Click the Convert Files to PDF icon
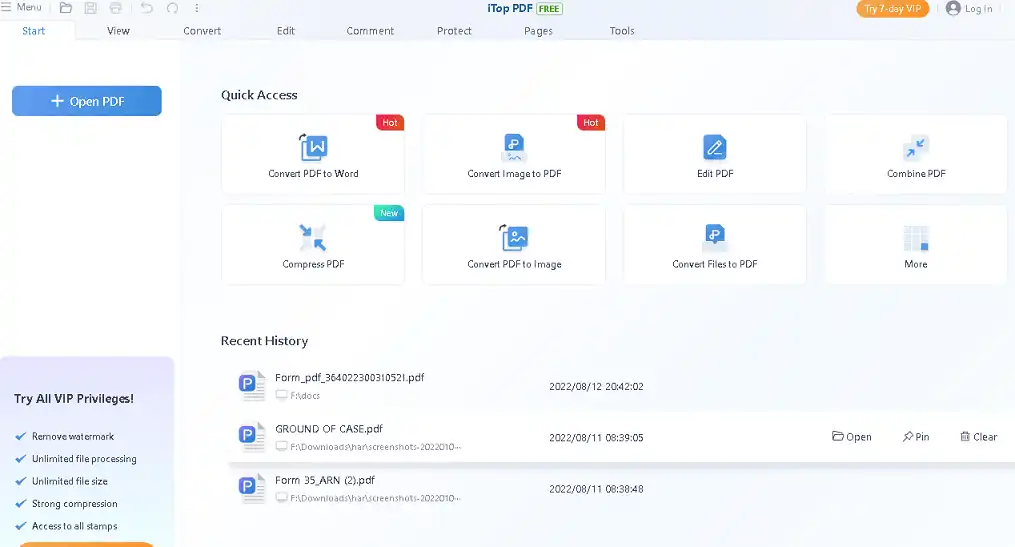Viewport: 1015px width, 547px height. [x=715, y=237]
